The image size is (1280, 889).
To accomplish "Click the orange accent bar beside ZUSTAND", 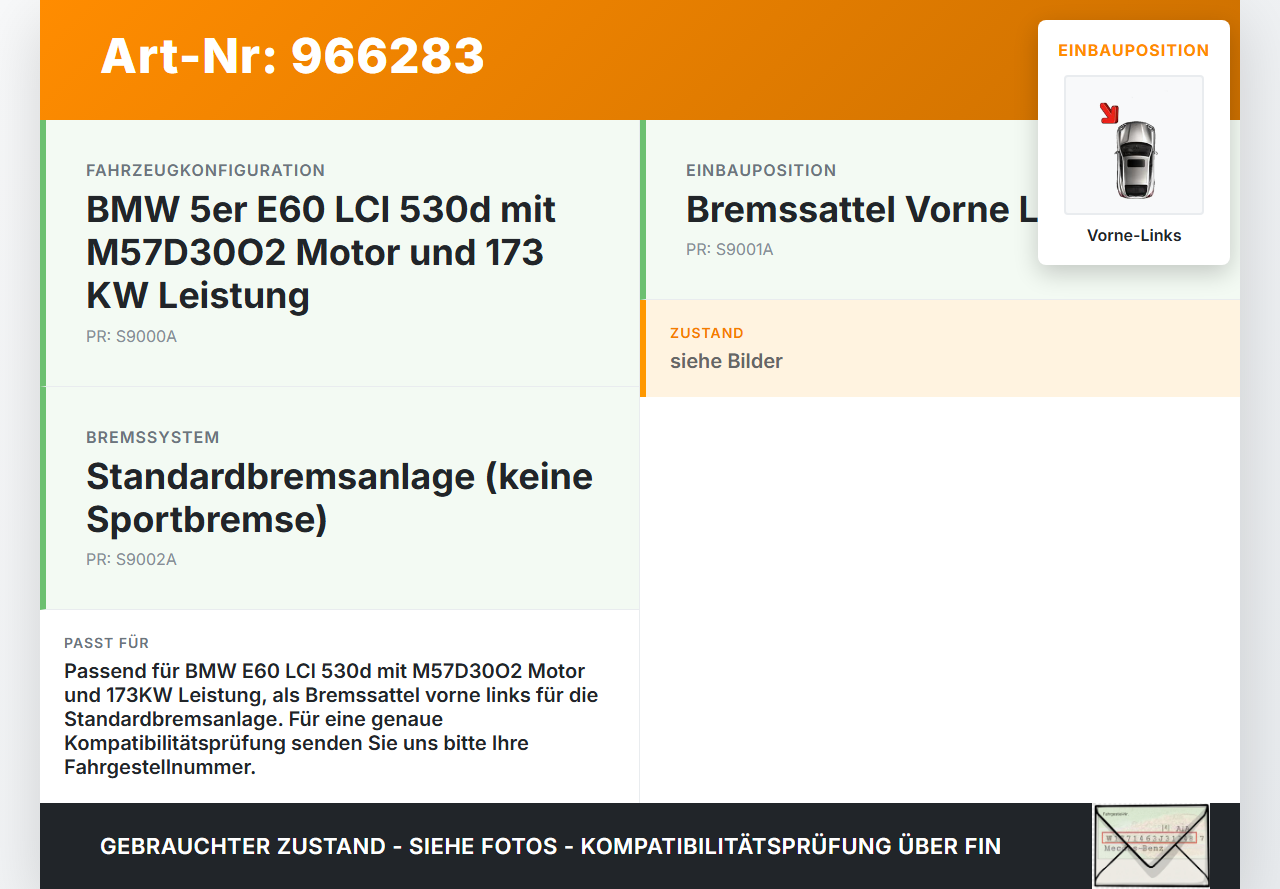I will [x=643, y=348].
